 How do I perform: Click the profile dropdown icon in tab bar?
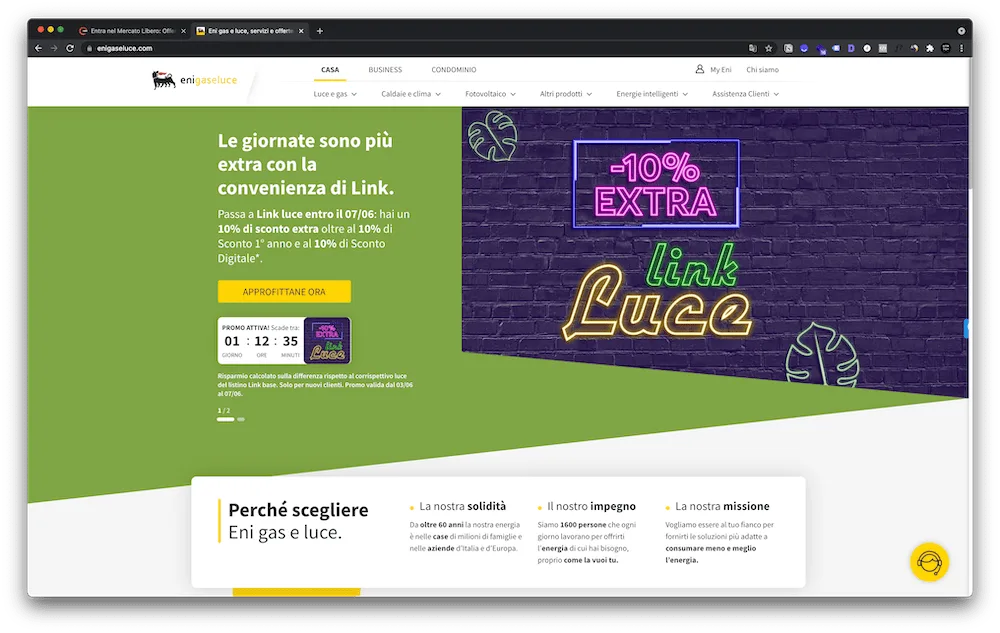(961, 31)
